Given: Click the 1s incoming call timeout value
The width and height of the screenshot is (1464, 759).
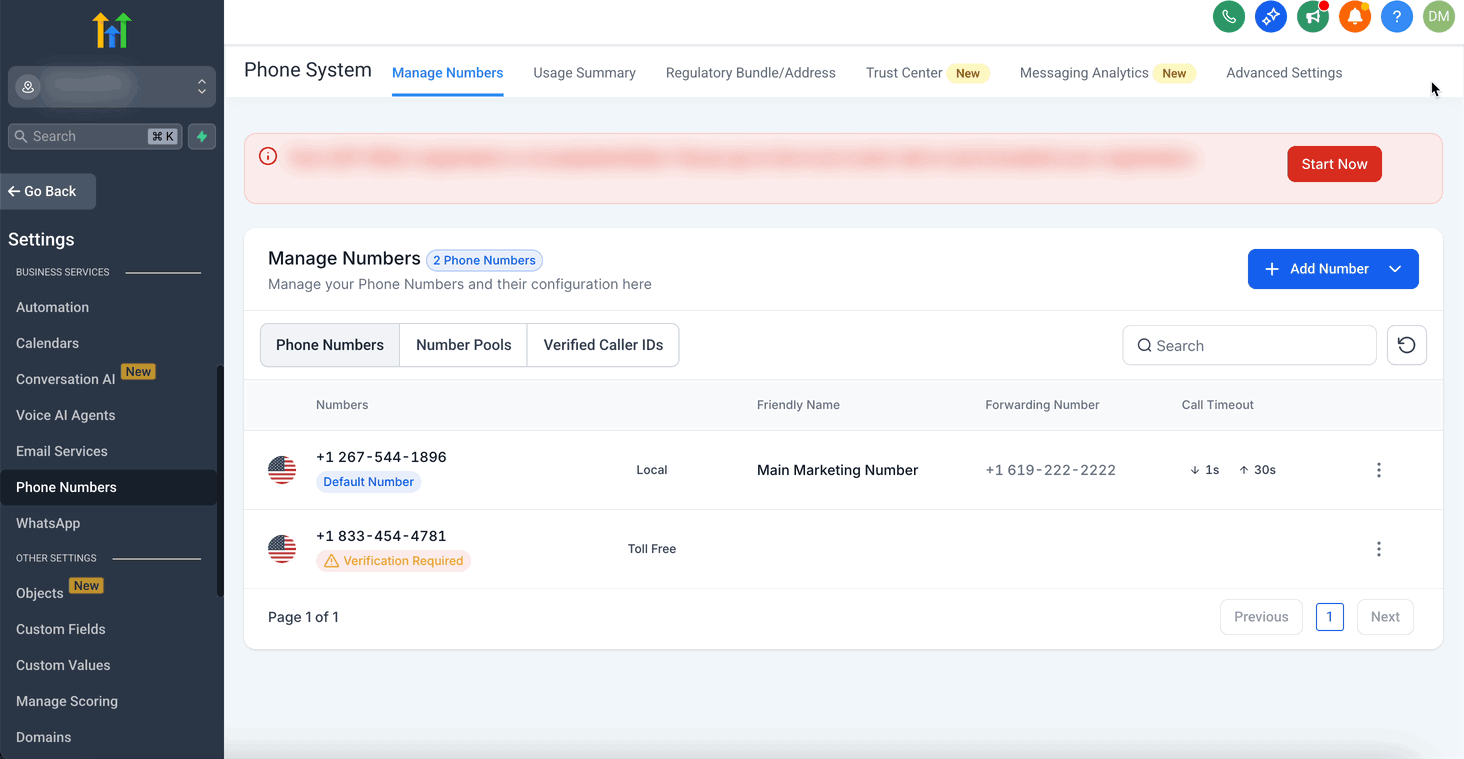Looking at the screenshot, I should [1204, 470].
